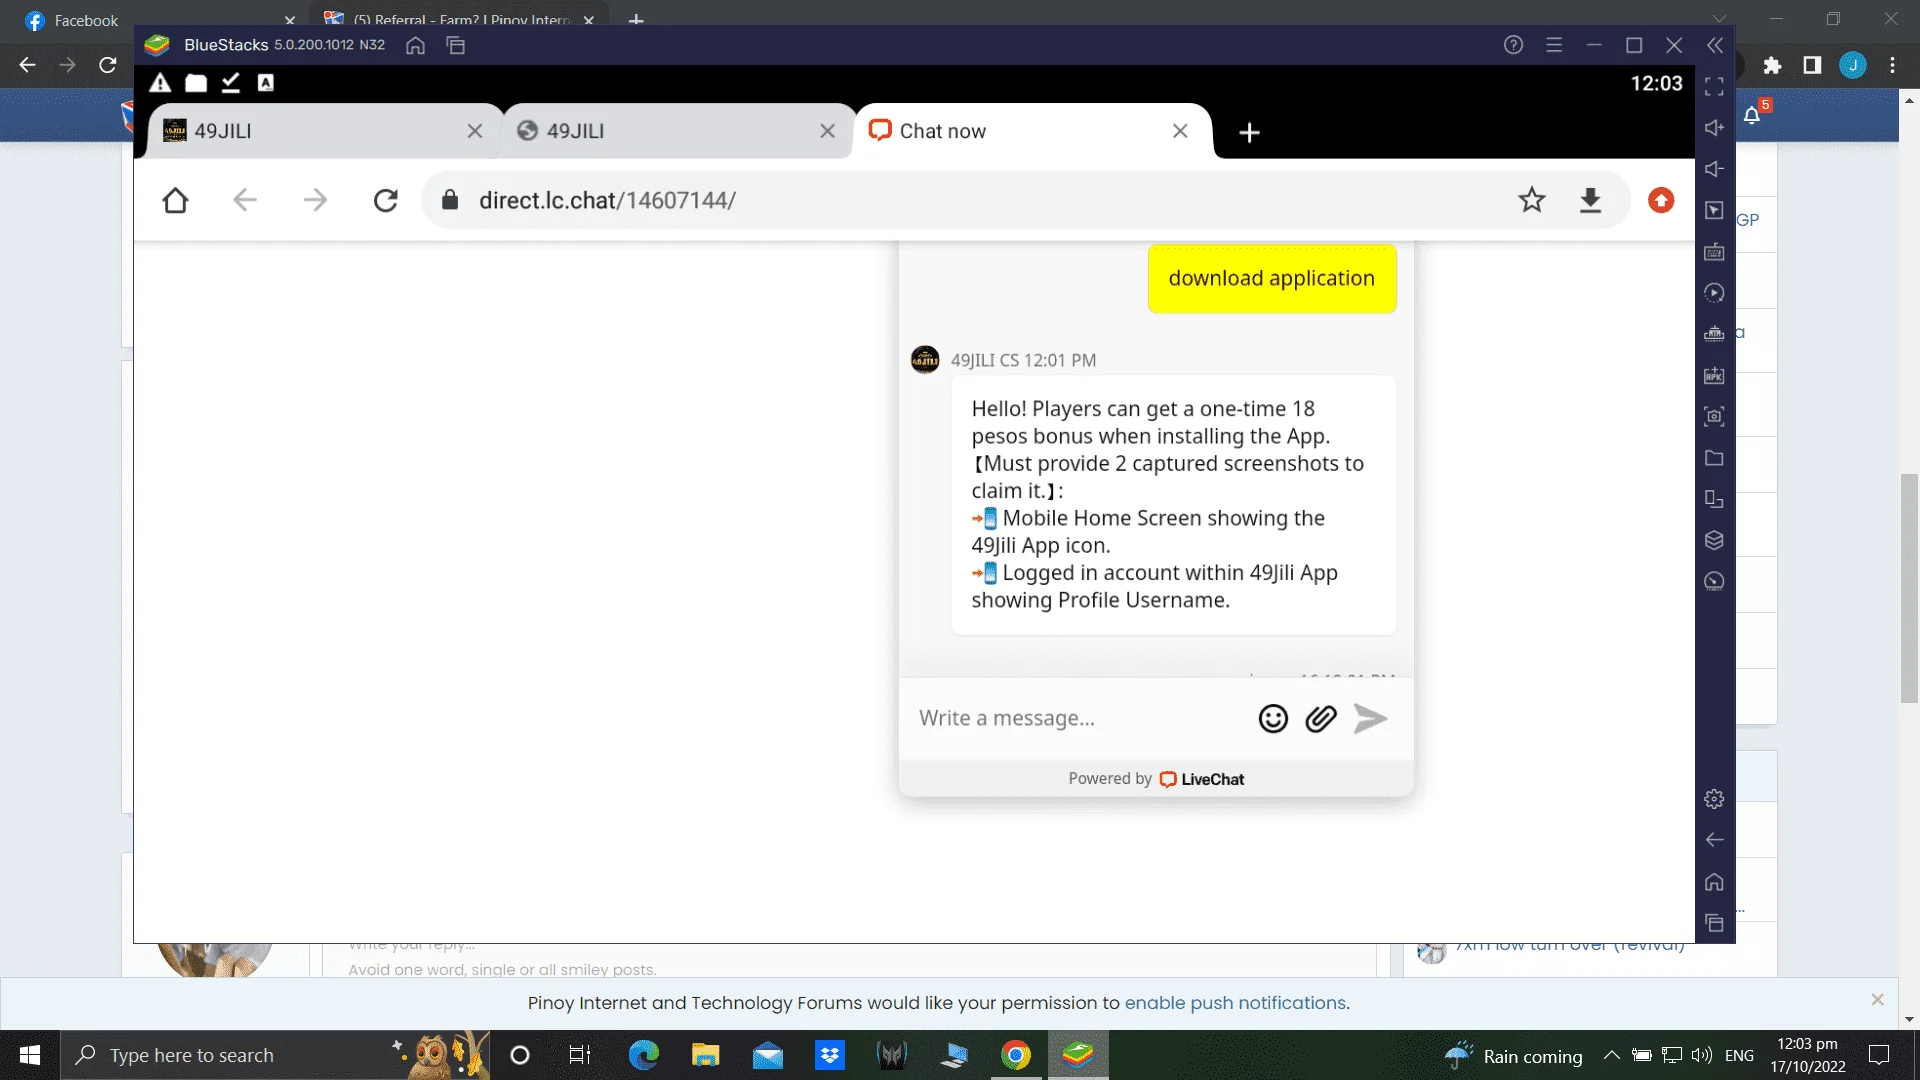This screenshot has height=1080, width=1920.
Task: Open Chrome extensions puzzle icon
Action: tap(1772, 65)
